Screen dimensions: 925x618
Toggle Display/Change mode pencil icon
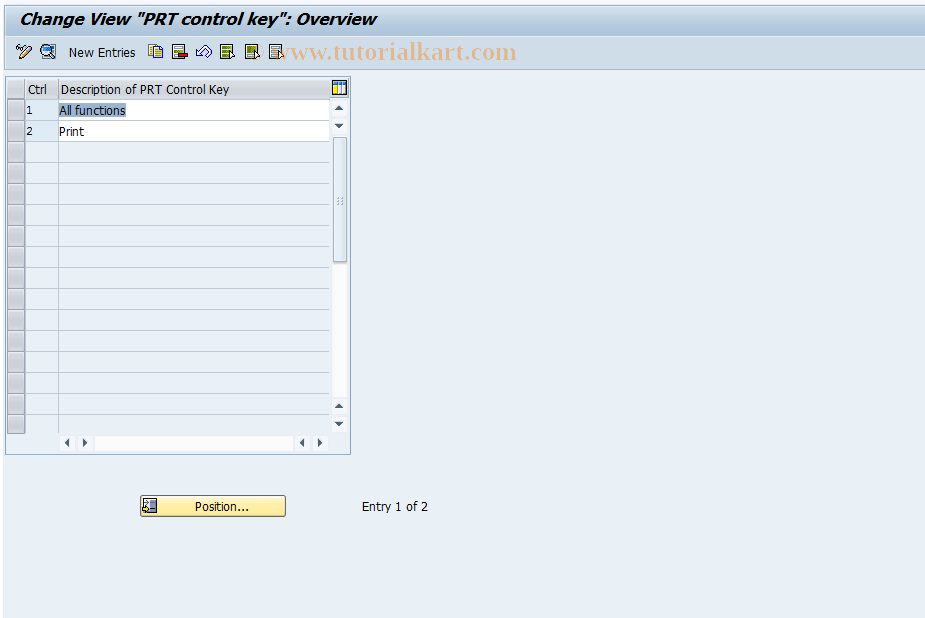pyautogui.click(x=24, y=52)
